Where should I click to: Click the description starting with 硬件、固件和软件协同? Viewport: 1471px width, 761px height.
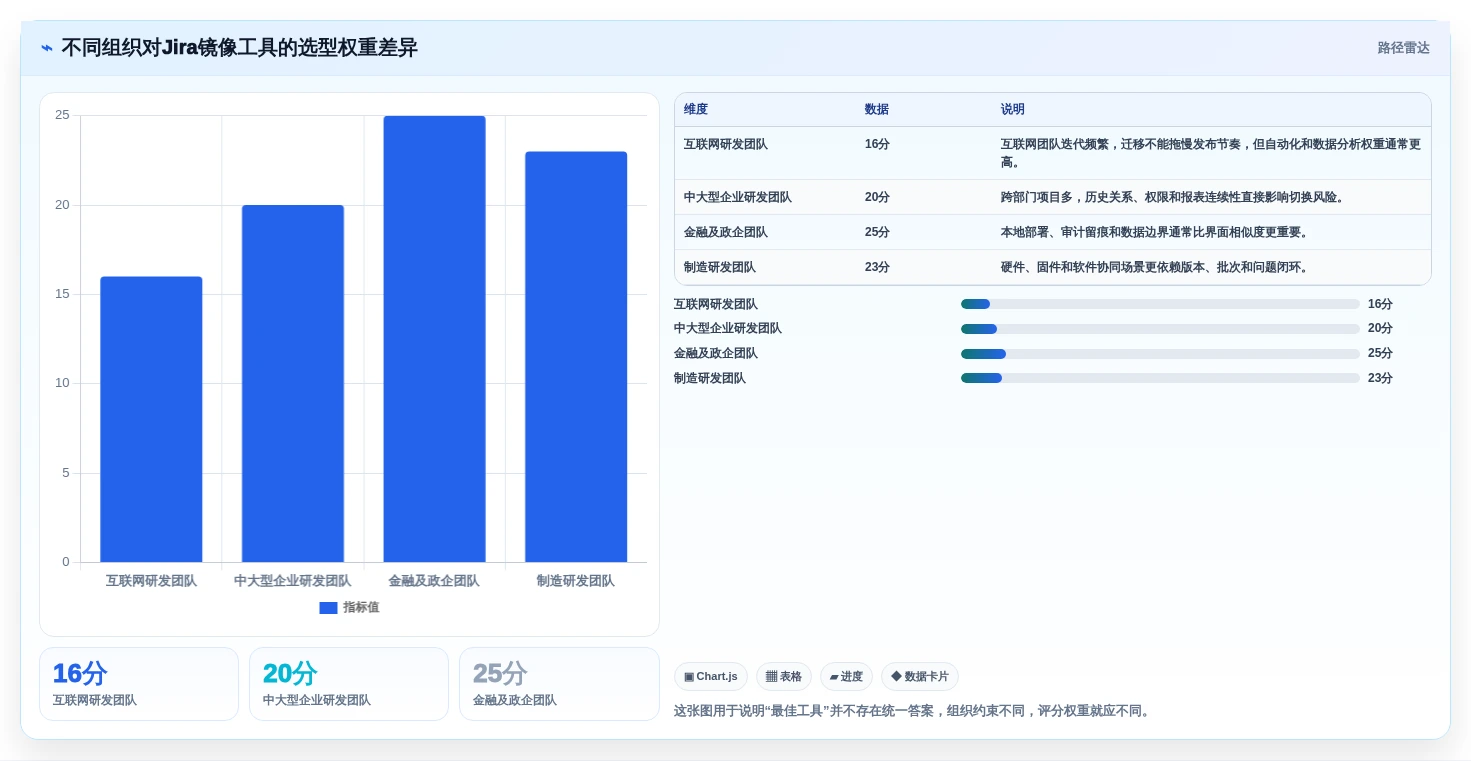coord(1155,267)
